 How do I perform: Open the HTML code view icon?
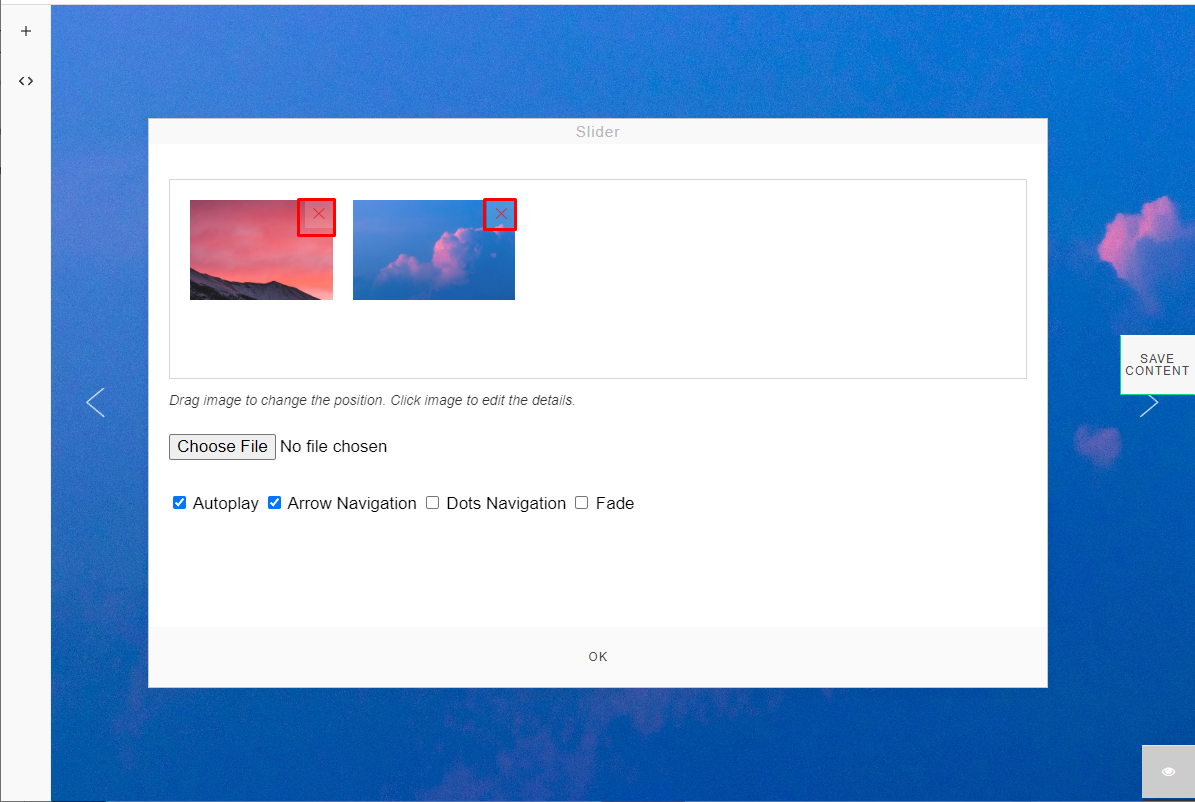26,81
